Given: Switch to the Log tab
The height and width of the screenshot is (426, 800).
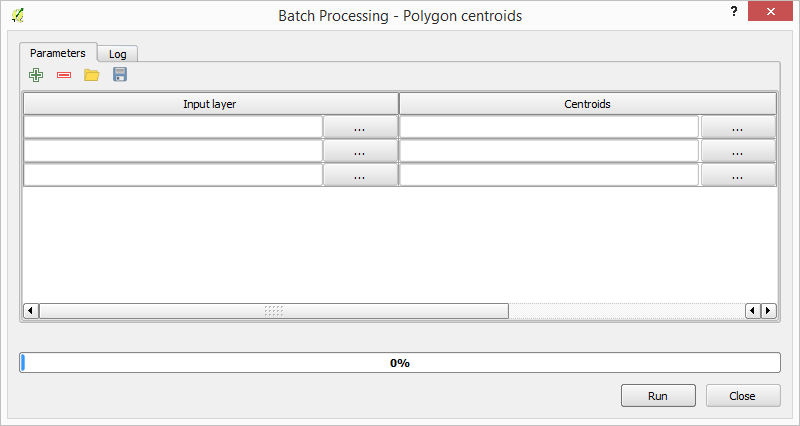Looking at the screenshot, I should pos(118,54).
